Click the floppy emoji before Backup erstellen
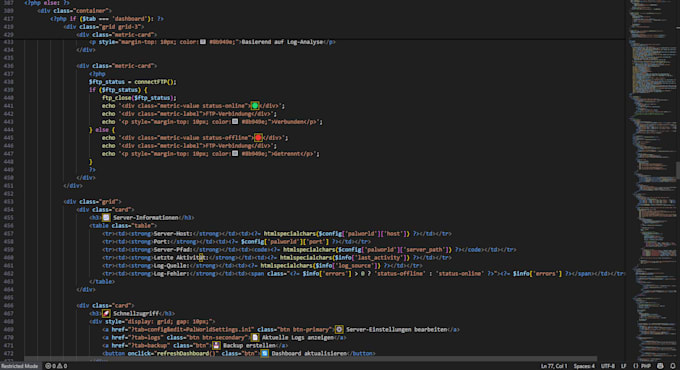The width and height of the screenshot is (680, 370). [x=216, y=345]
